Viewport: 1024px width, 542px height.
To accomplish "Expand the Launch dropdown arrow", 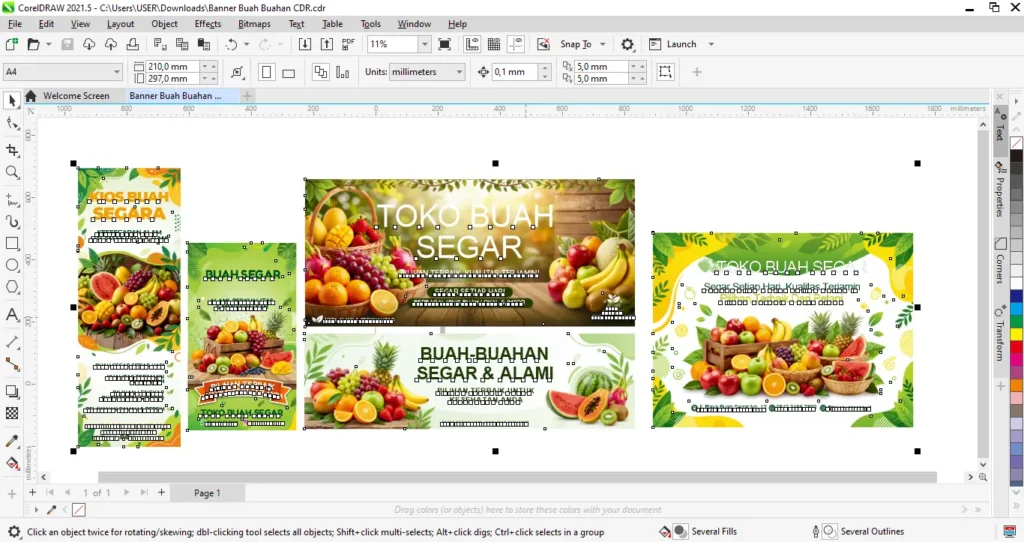I will (711, 44).
